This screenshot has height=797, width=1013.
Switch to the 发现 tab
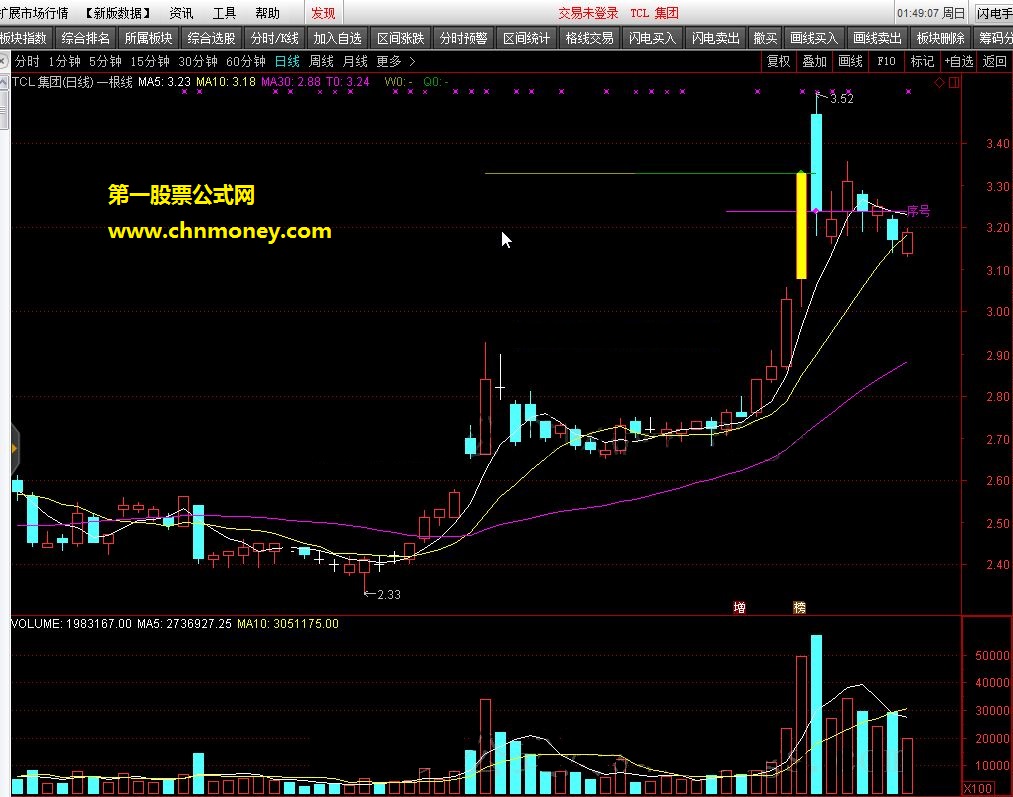pos(323,13)
